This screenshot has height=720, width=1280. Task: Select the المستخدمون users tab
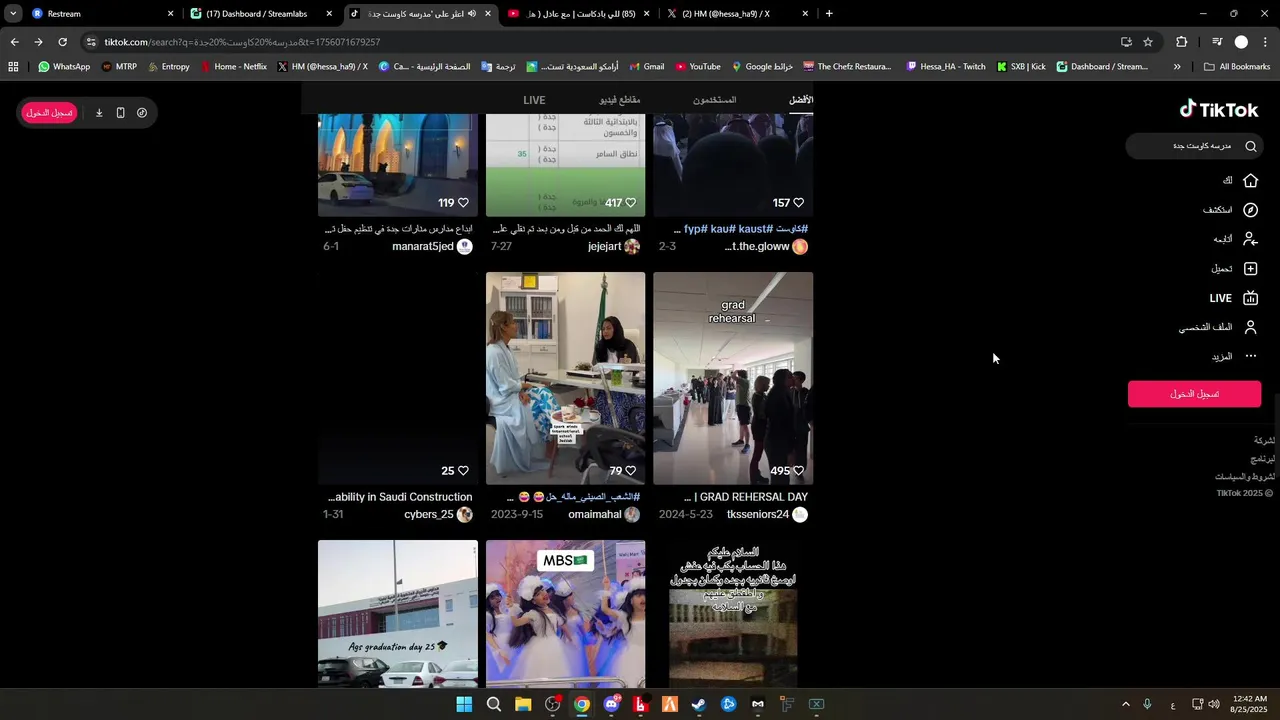pos(715,100)
